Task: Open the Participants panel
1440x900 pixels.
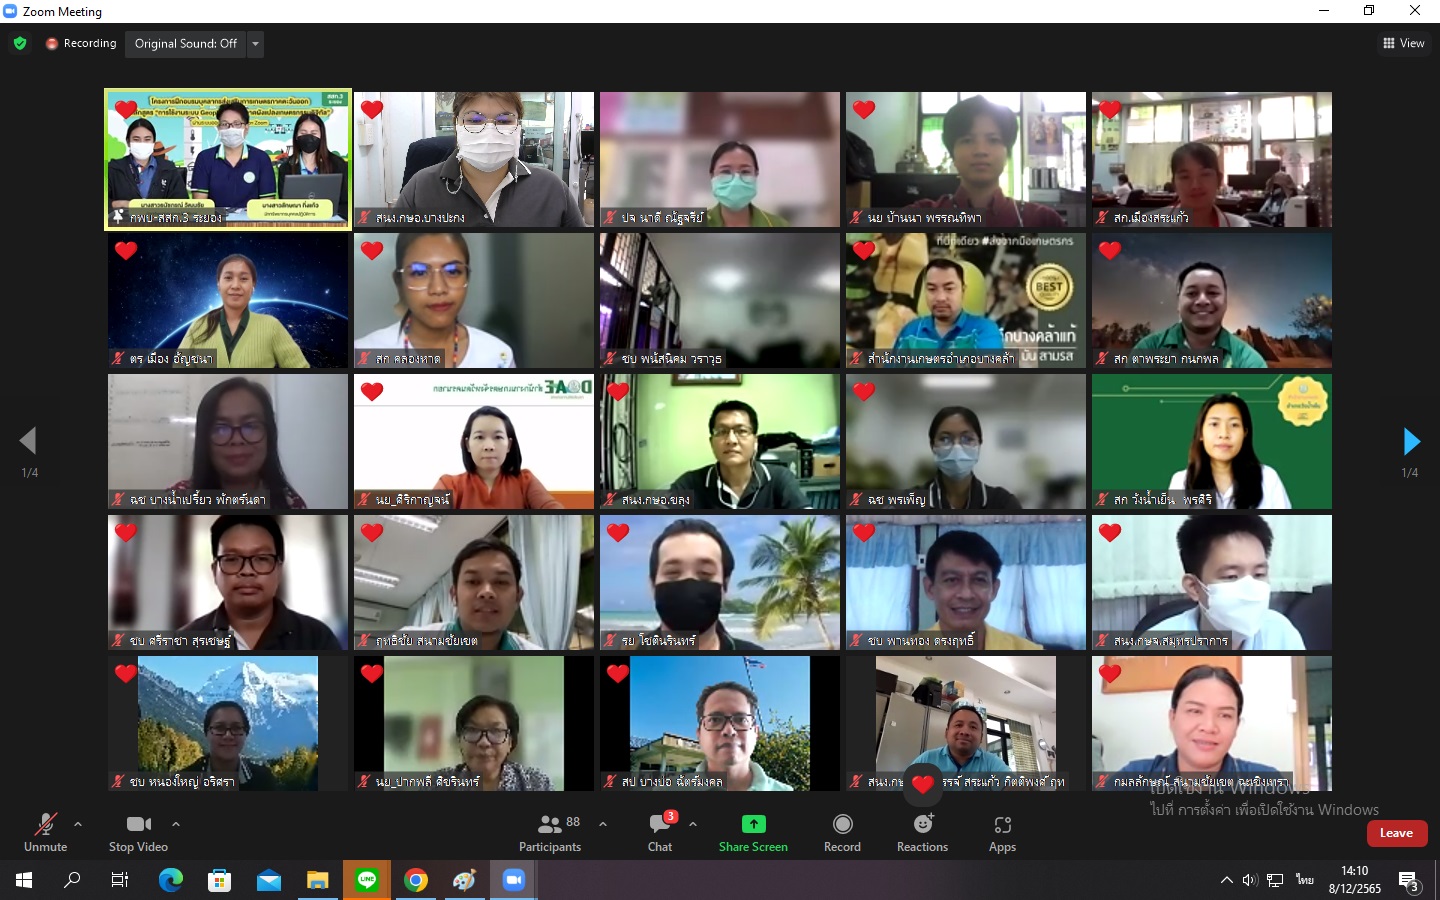Action: (549, 832)
